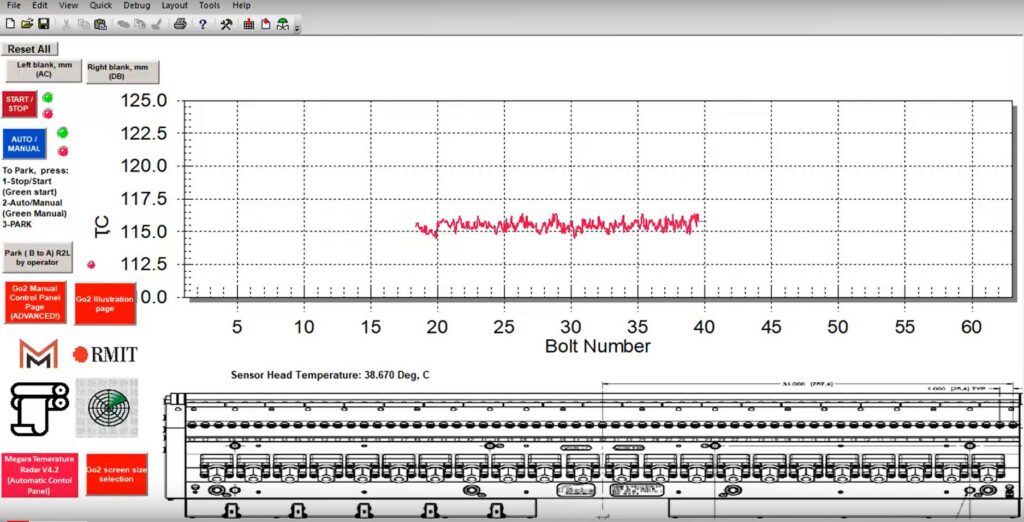Click the red indicator beside Park button

(x=91, y=265)
